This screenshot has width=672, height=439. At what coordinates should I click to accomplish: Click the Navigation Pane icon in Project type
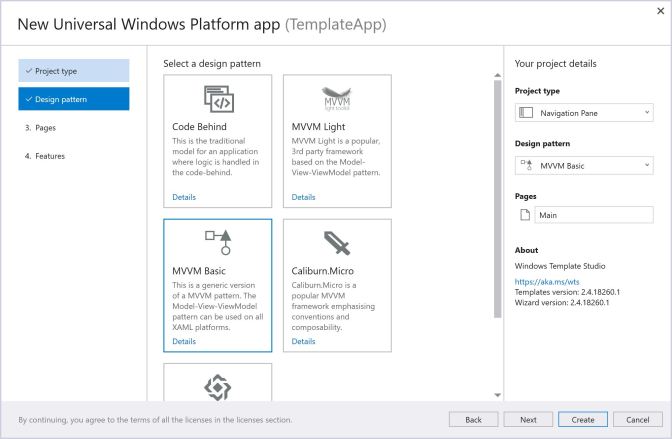coord(526,113)
